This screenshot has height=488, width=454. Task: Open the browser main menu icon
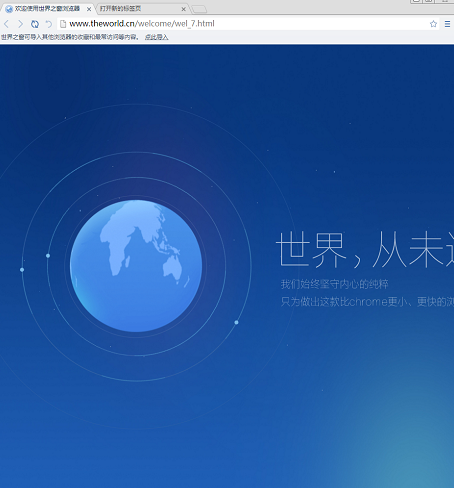click(x=447, y=24)
